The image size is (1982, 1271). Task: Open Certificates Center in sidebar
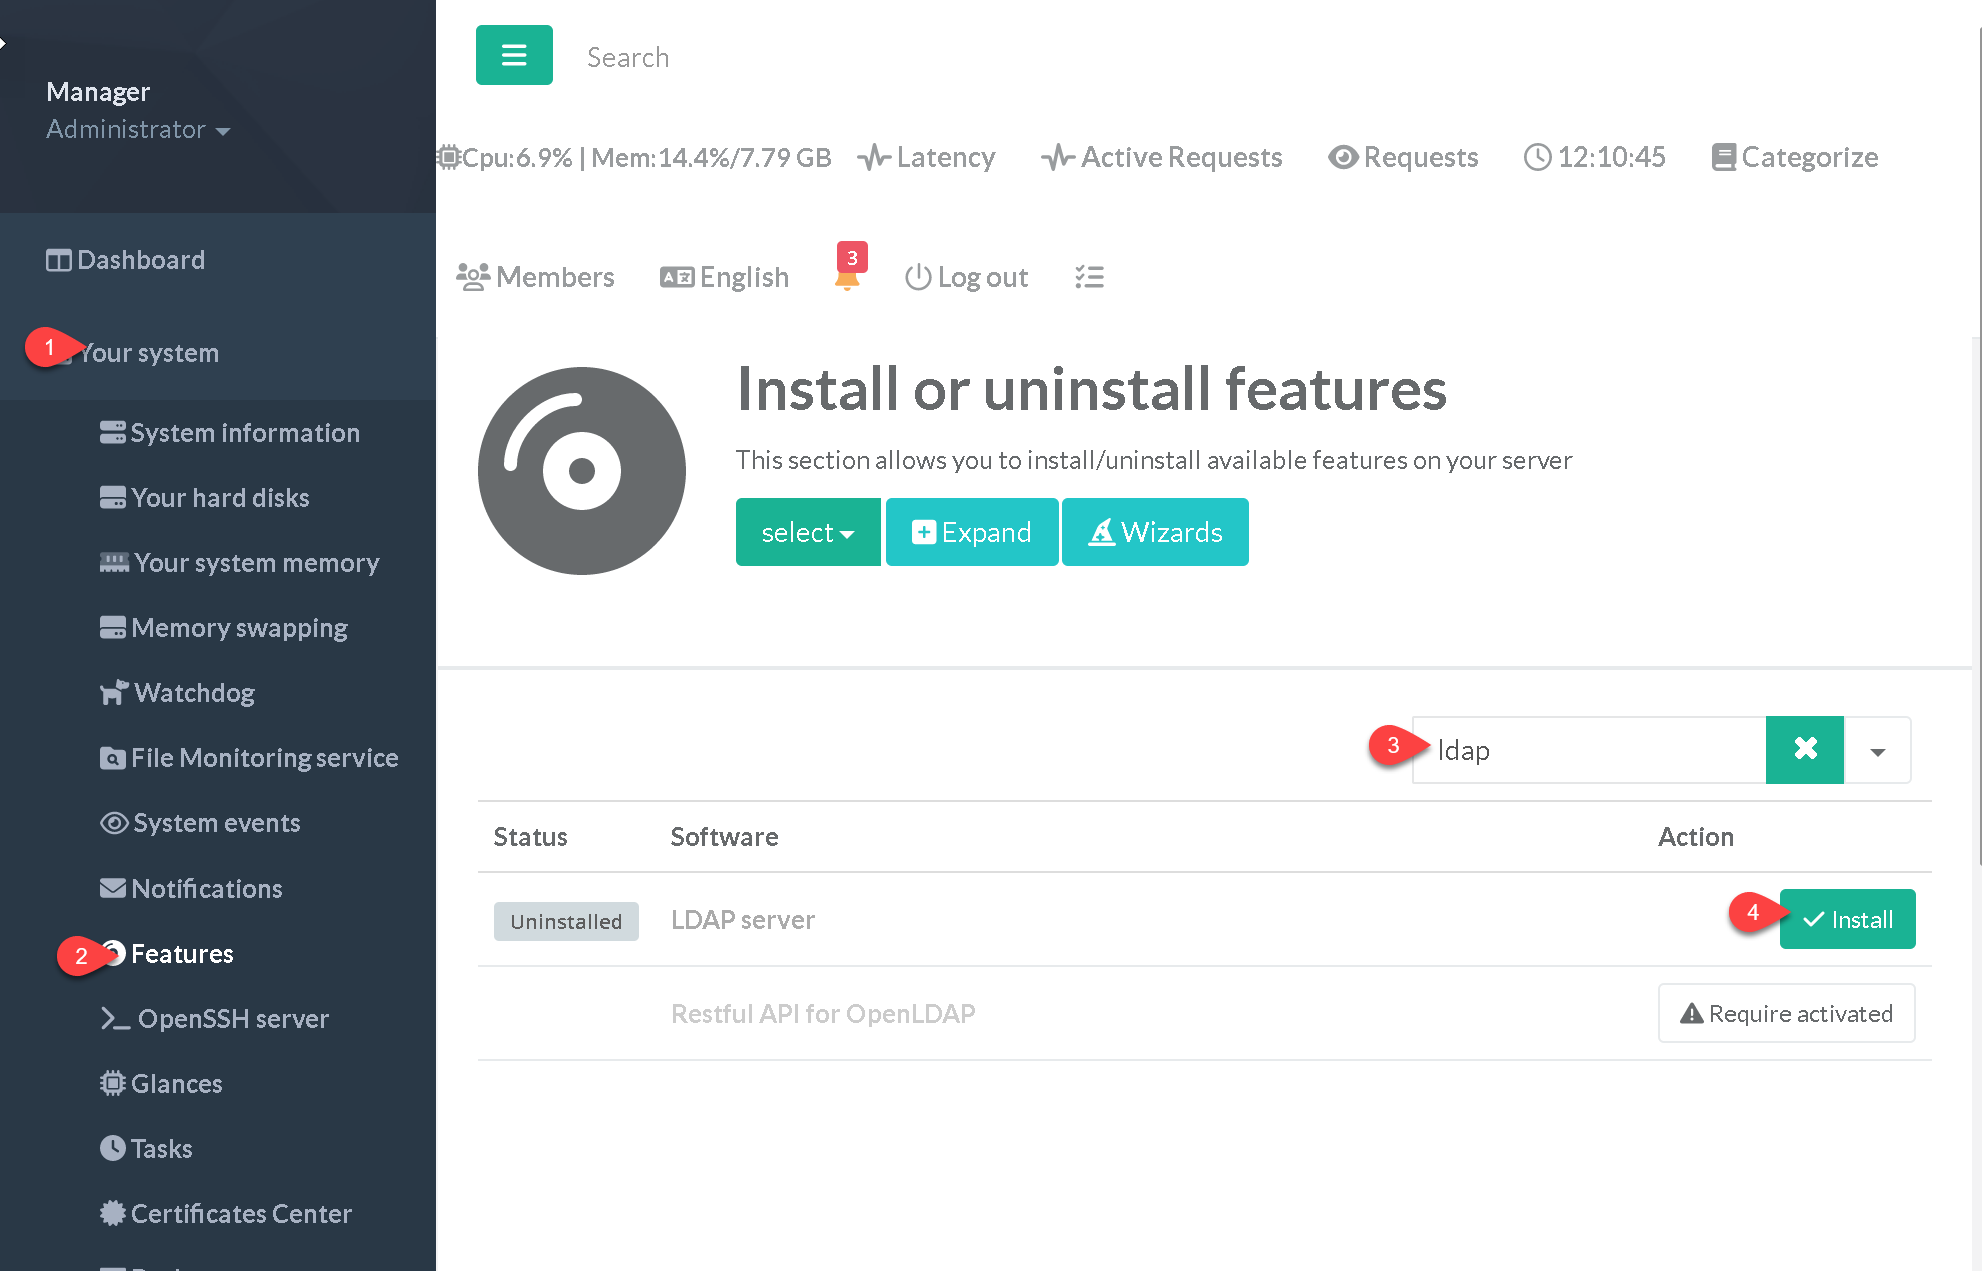[241, 1214]
